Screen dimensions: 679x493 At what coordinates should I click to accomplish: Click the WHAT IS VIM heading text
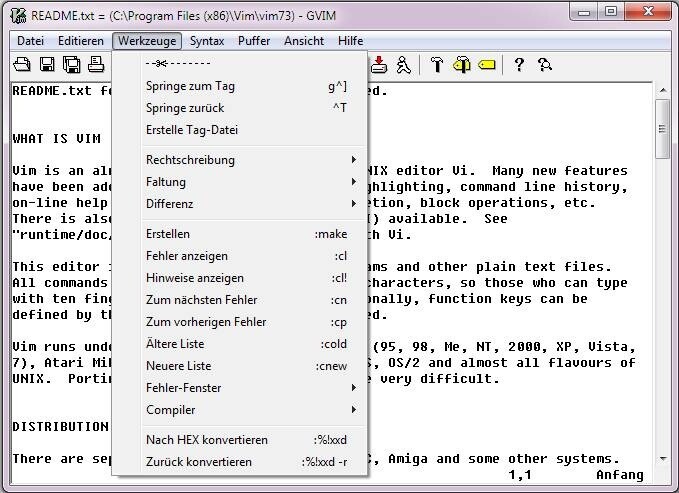[x=57, y=139]
